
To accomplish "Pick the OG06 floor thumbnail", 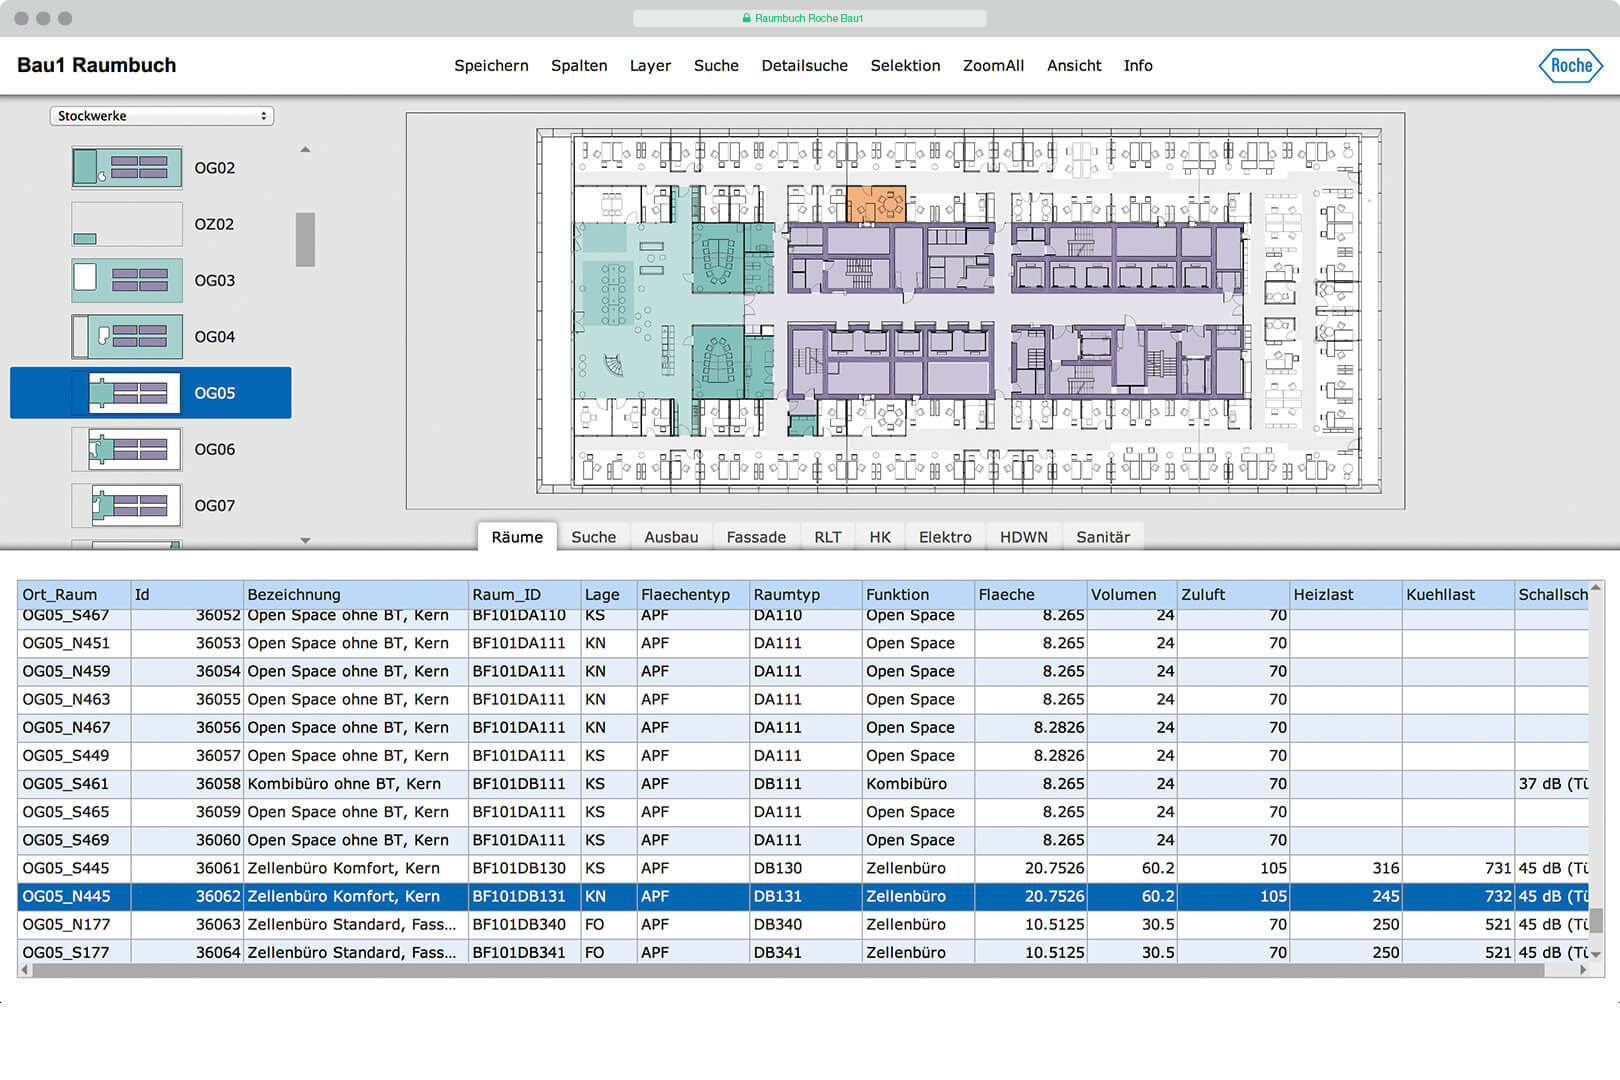I will (x=127, y=450).
